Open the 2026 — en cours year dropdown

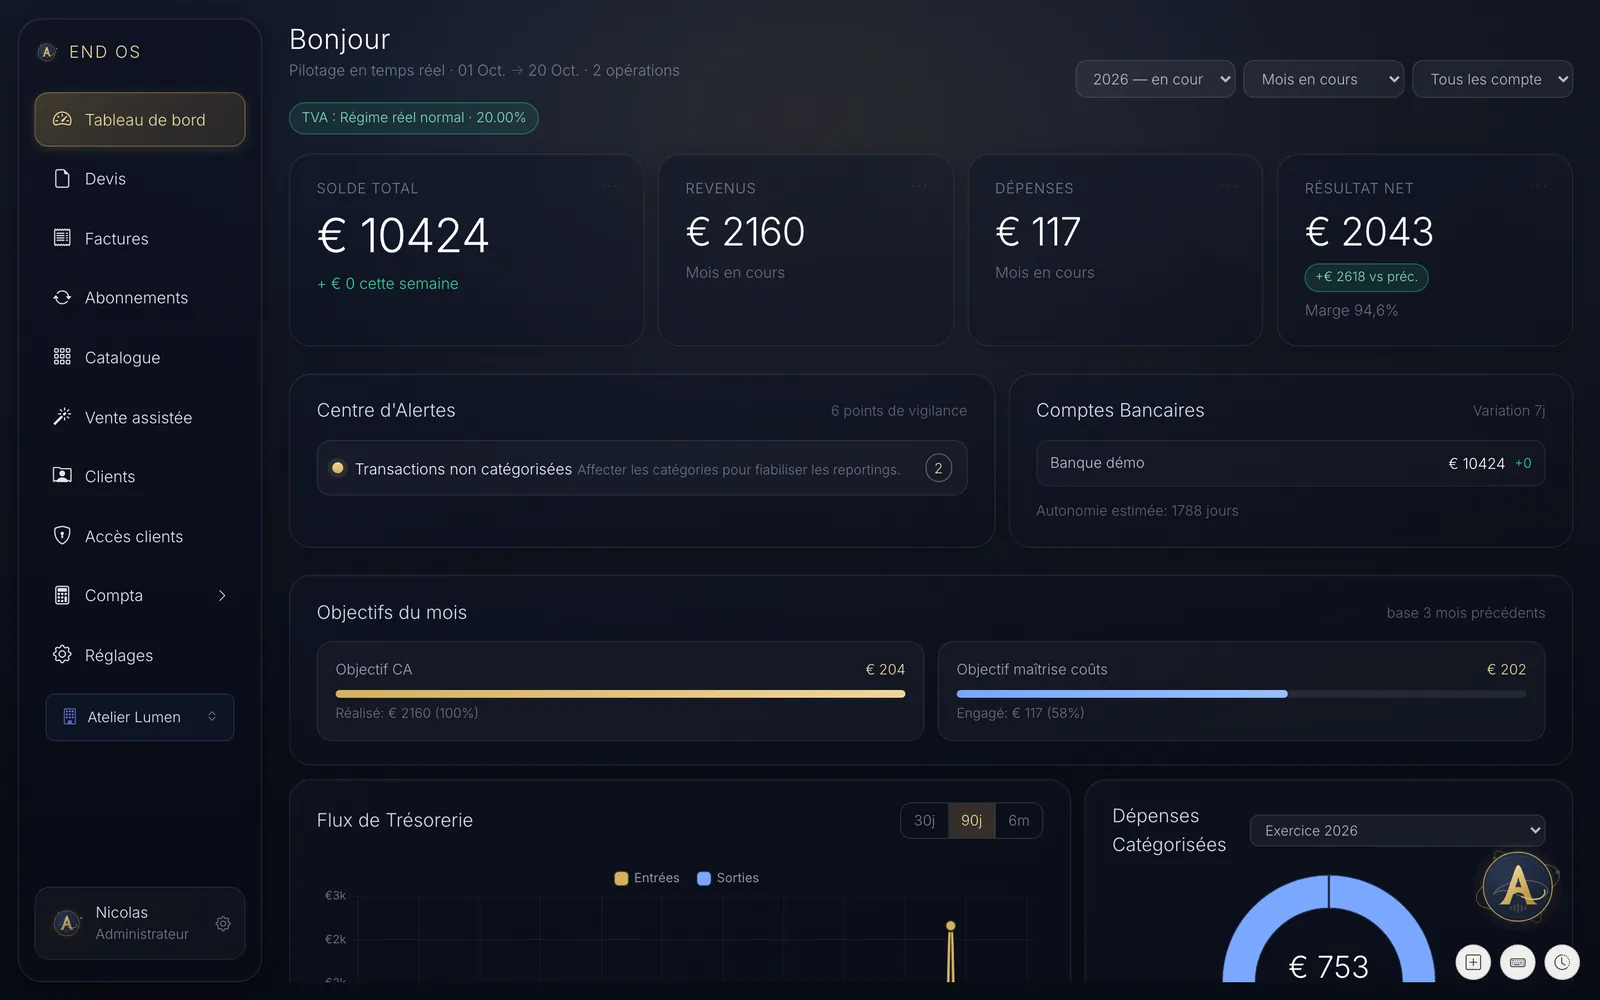pos(1155,79)
